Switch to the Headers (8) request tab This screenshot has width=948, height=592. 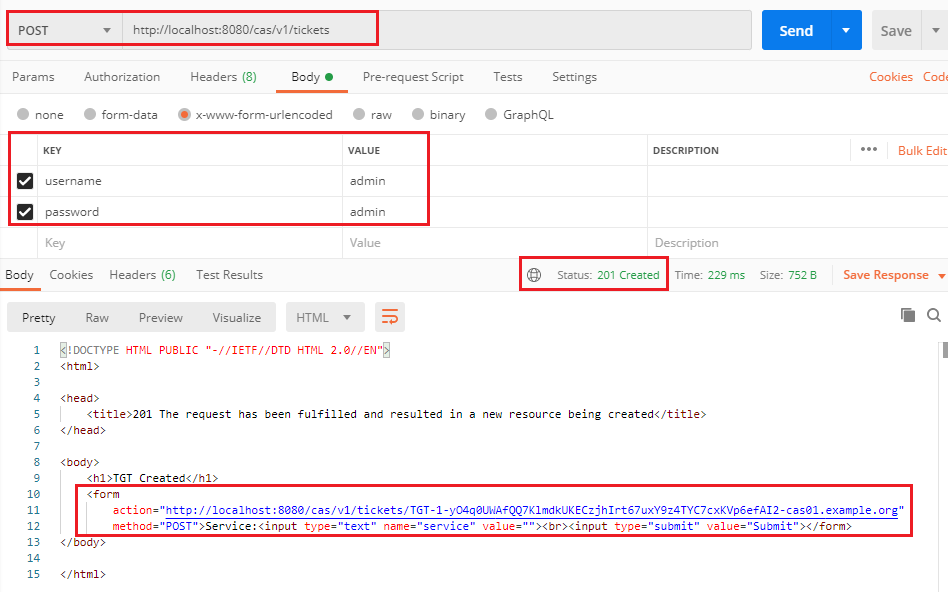222,77
